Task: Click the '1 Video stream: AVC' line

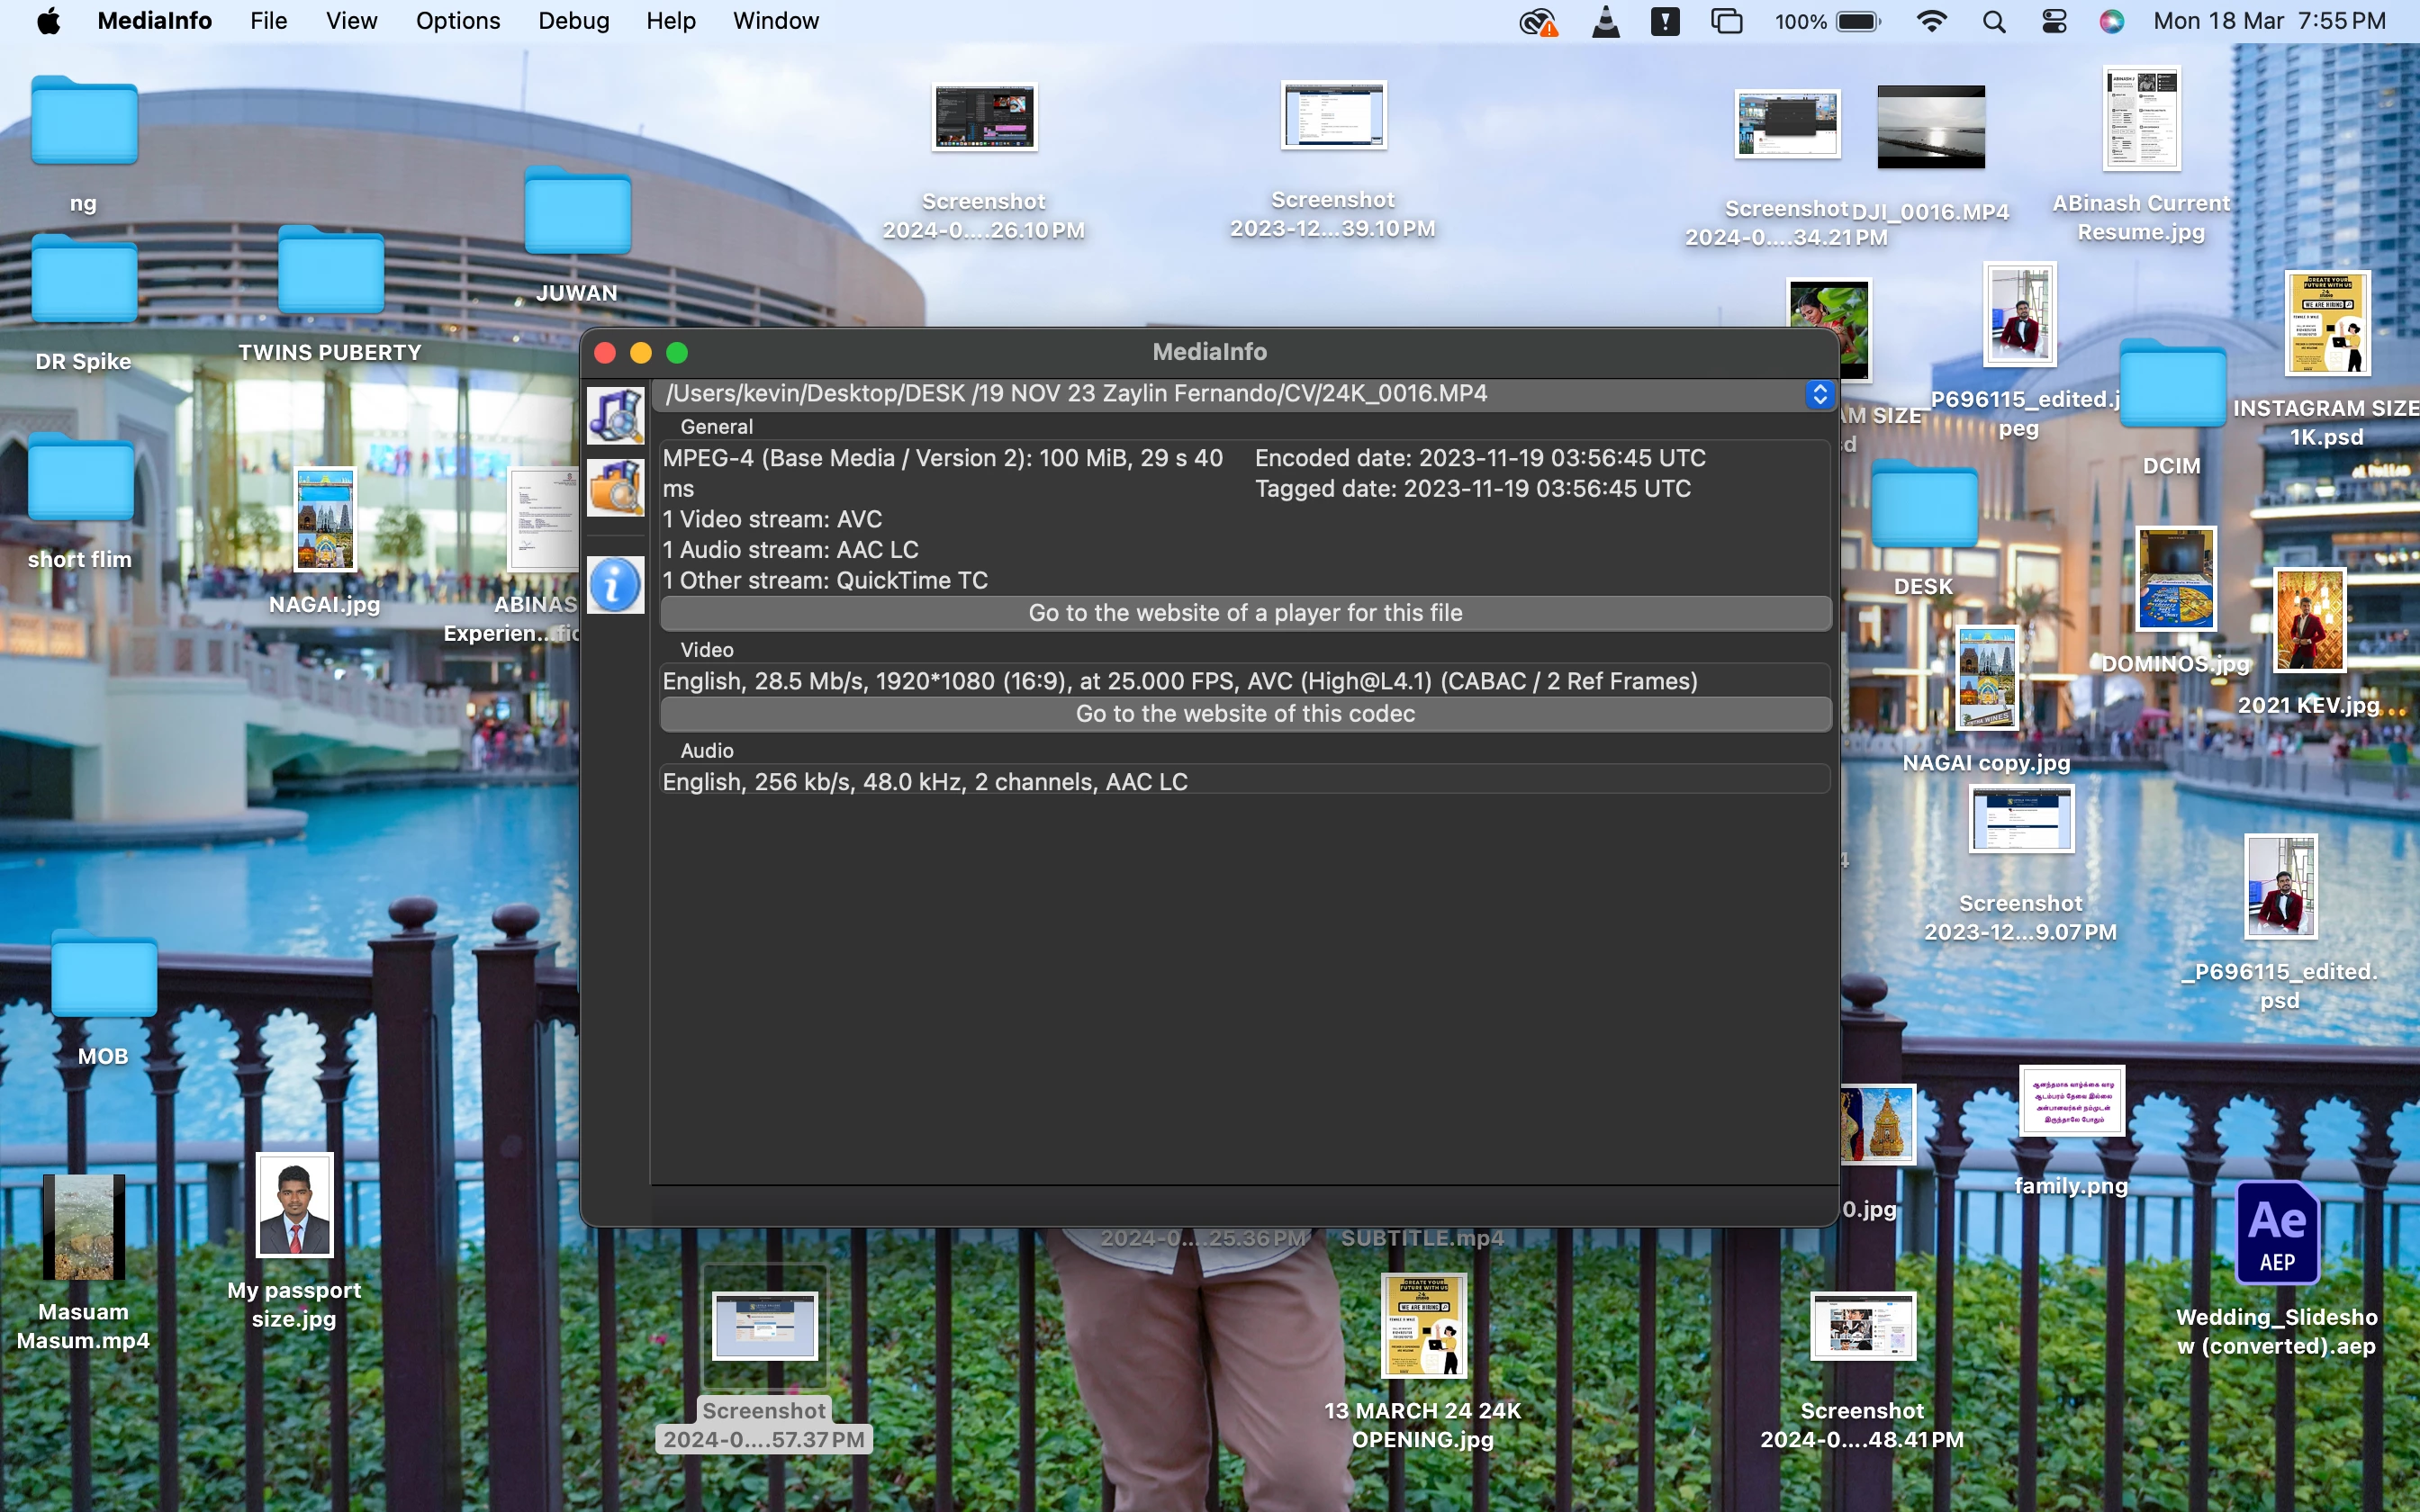Action: (x=772, y=520)
